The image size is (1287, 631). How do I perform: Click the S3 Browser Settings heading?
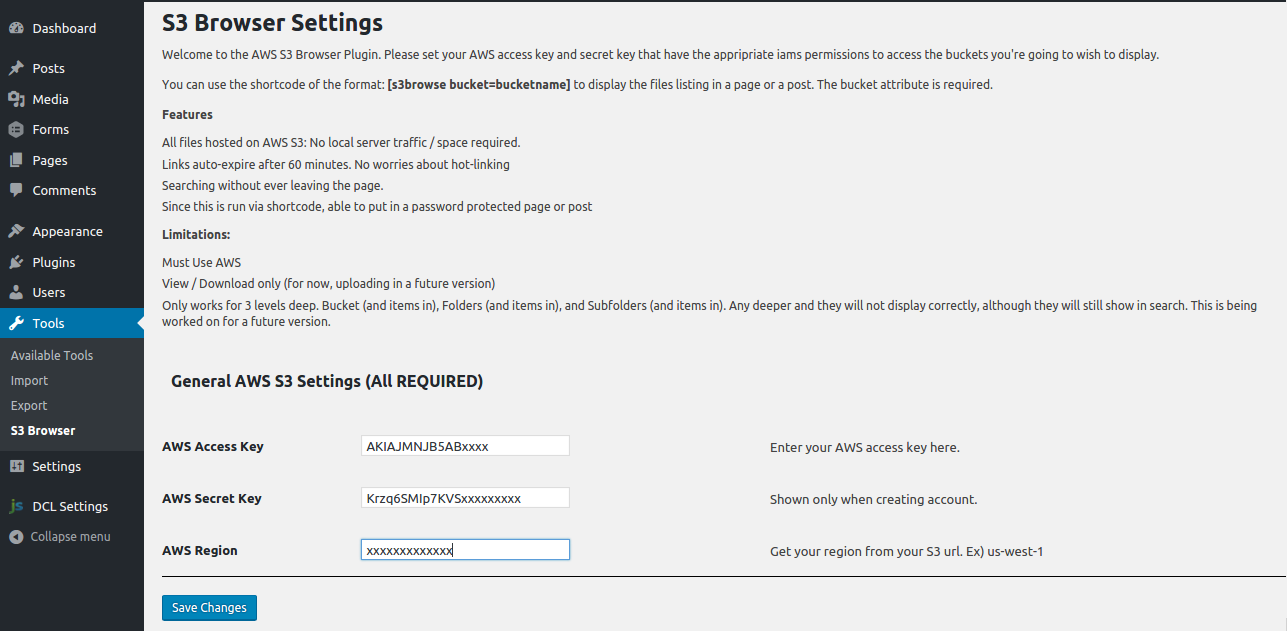pos(272,21)
